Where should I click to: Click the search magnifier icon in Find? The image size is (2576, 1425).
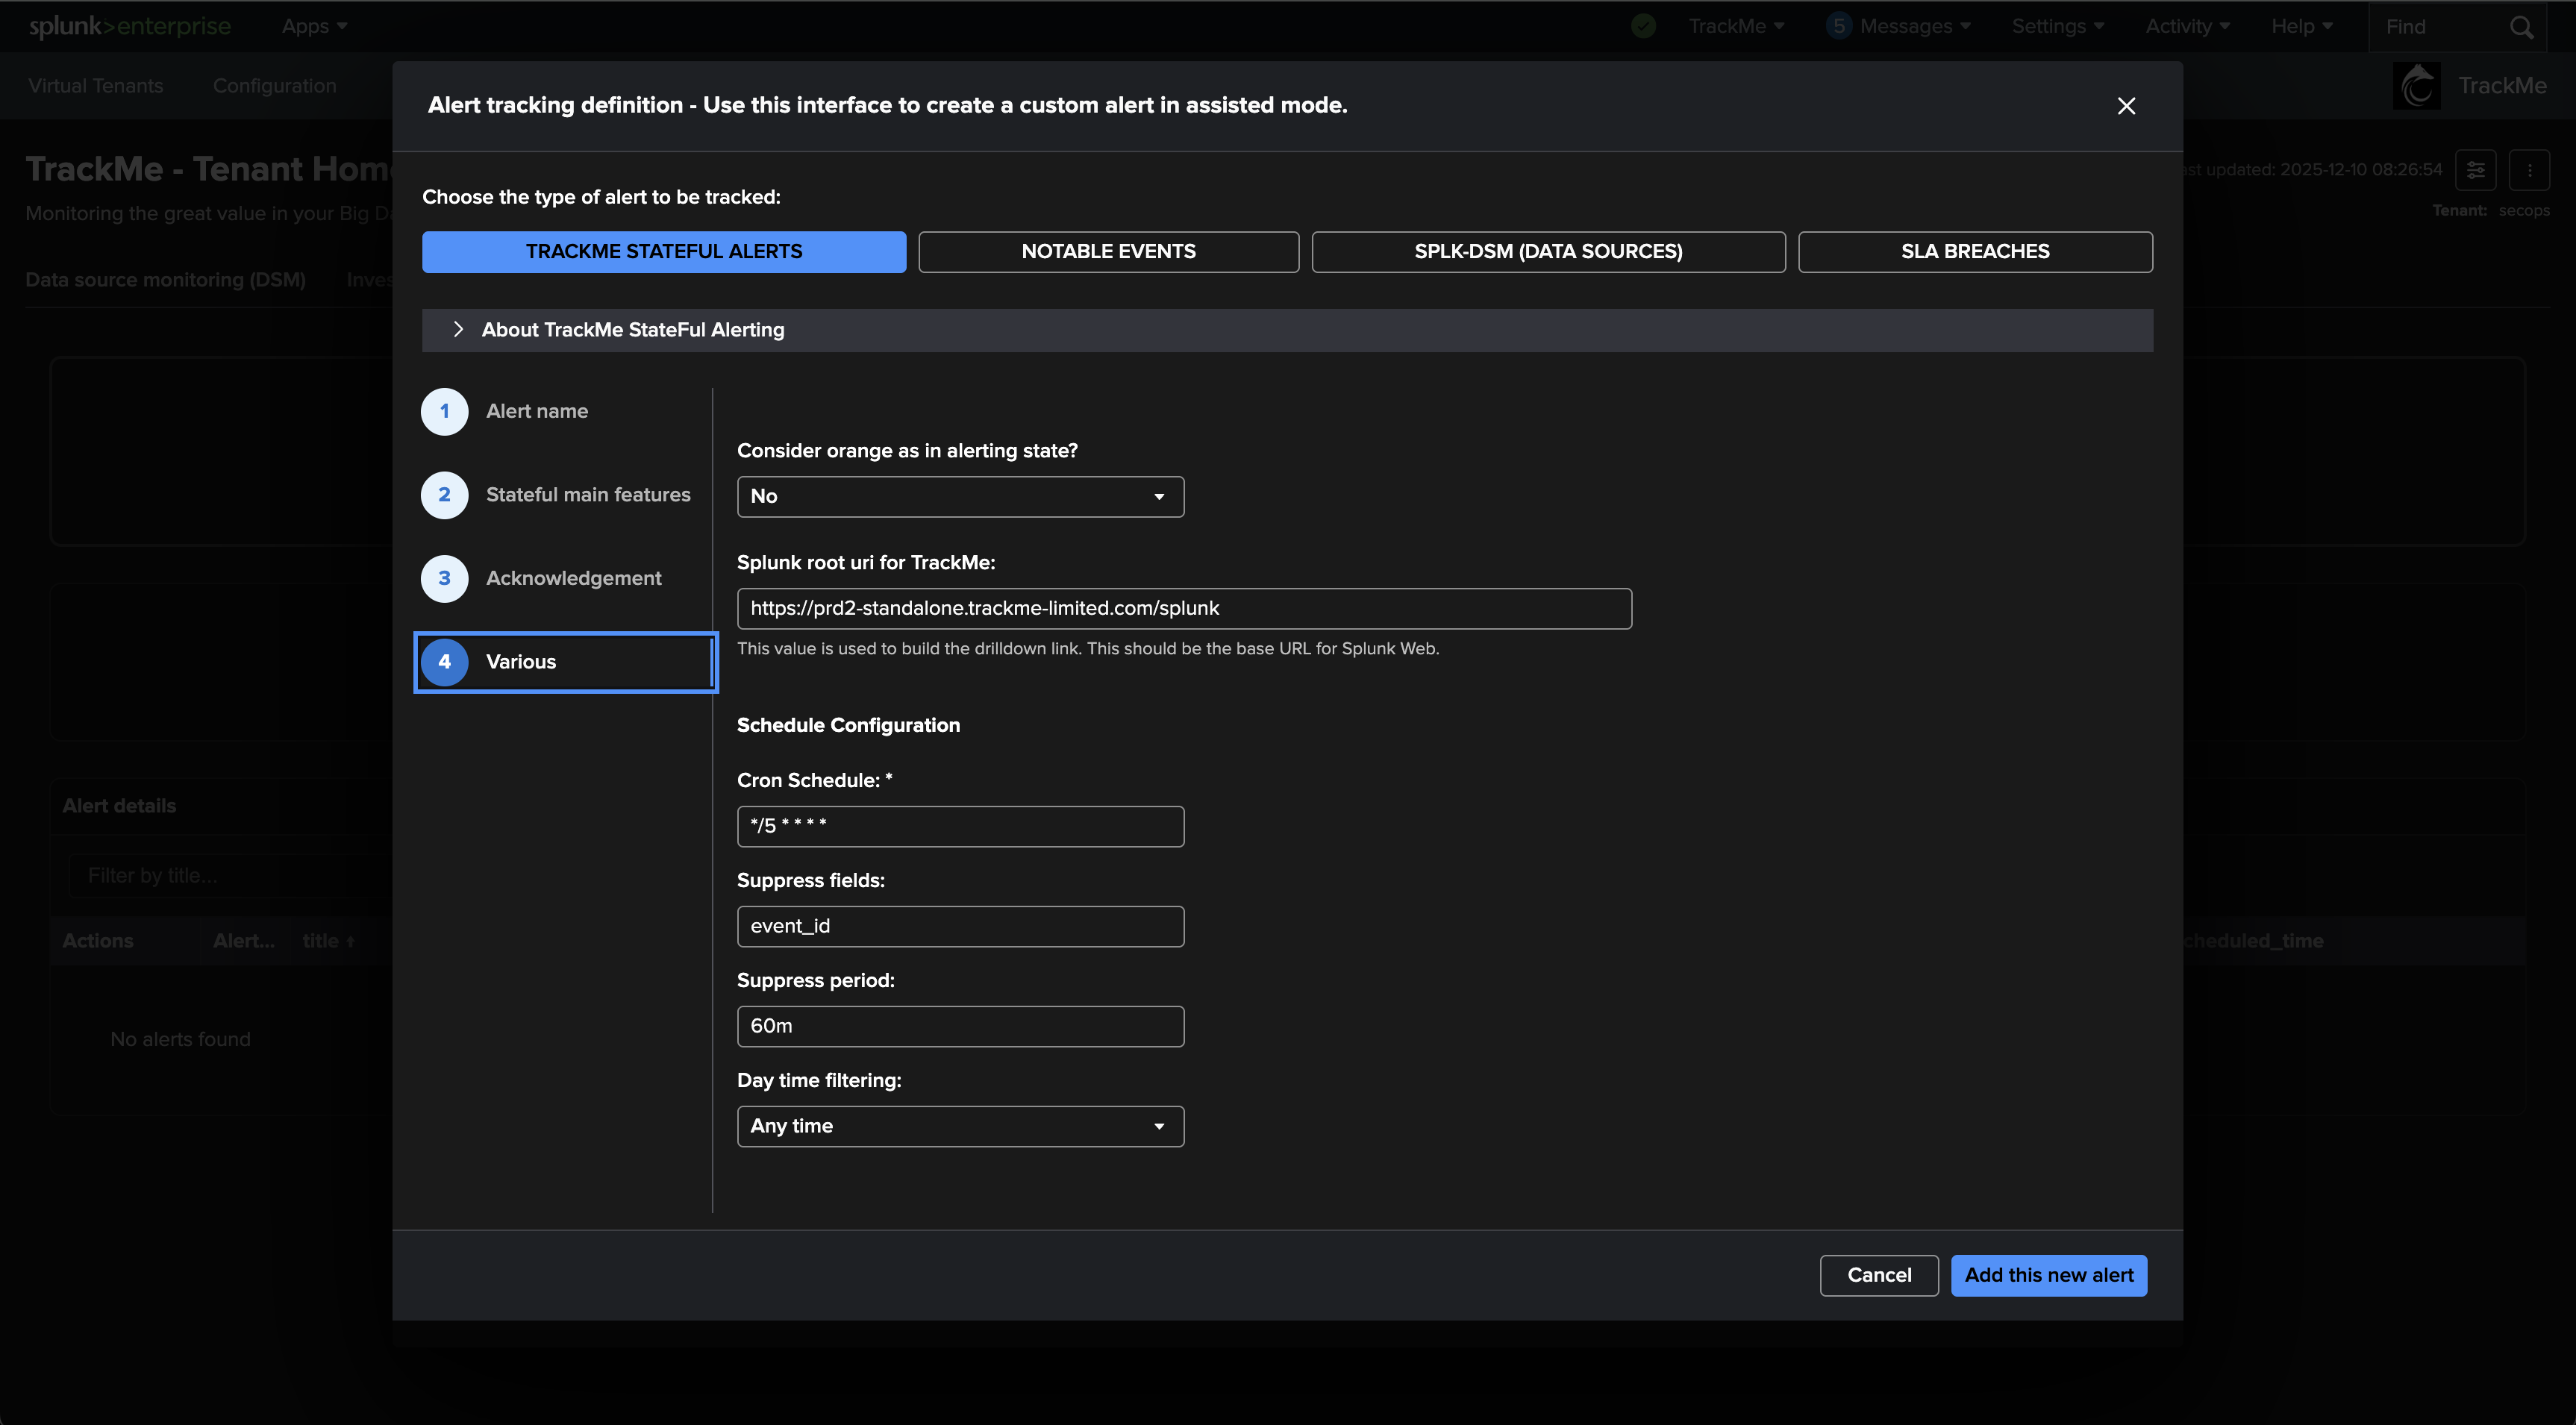point(2521,27)
